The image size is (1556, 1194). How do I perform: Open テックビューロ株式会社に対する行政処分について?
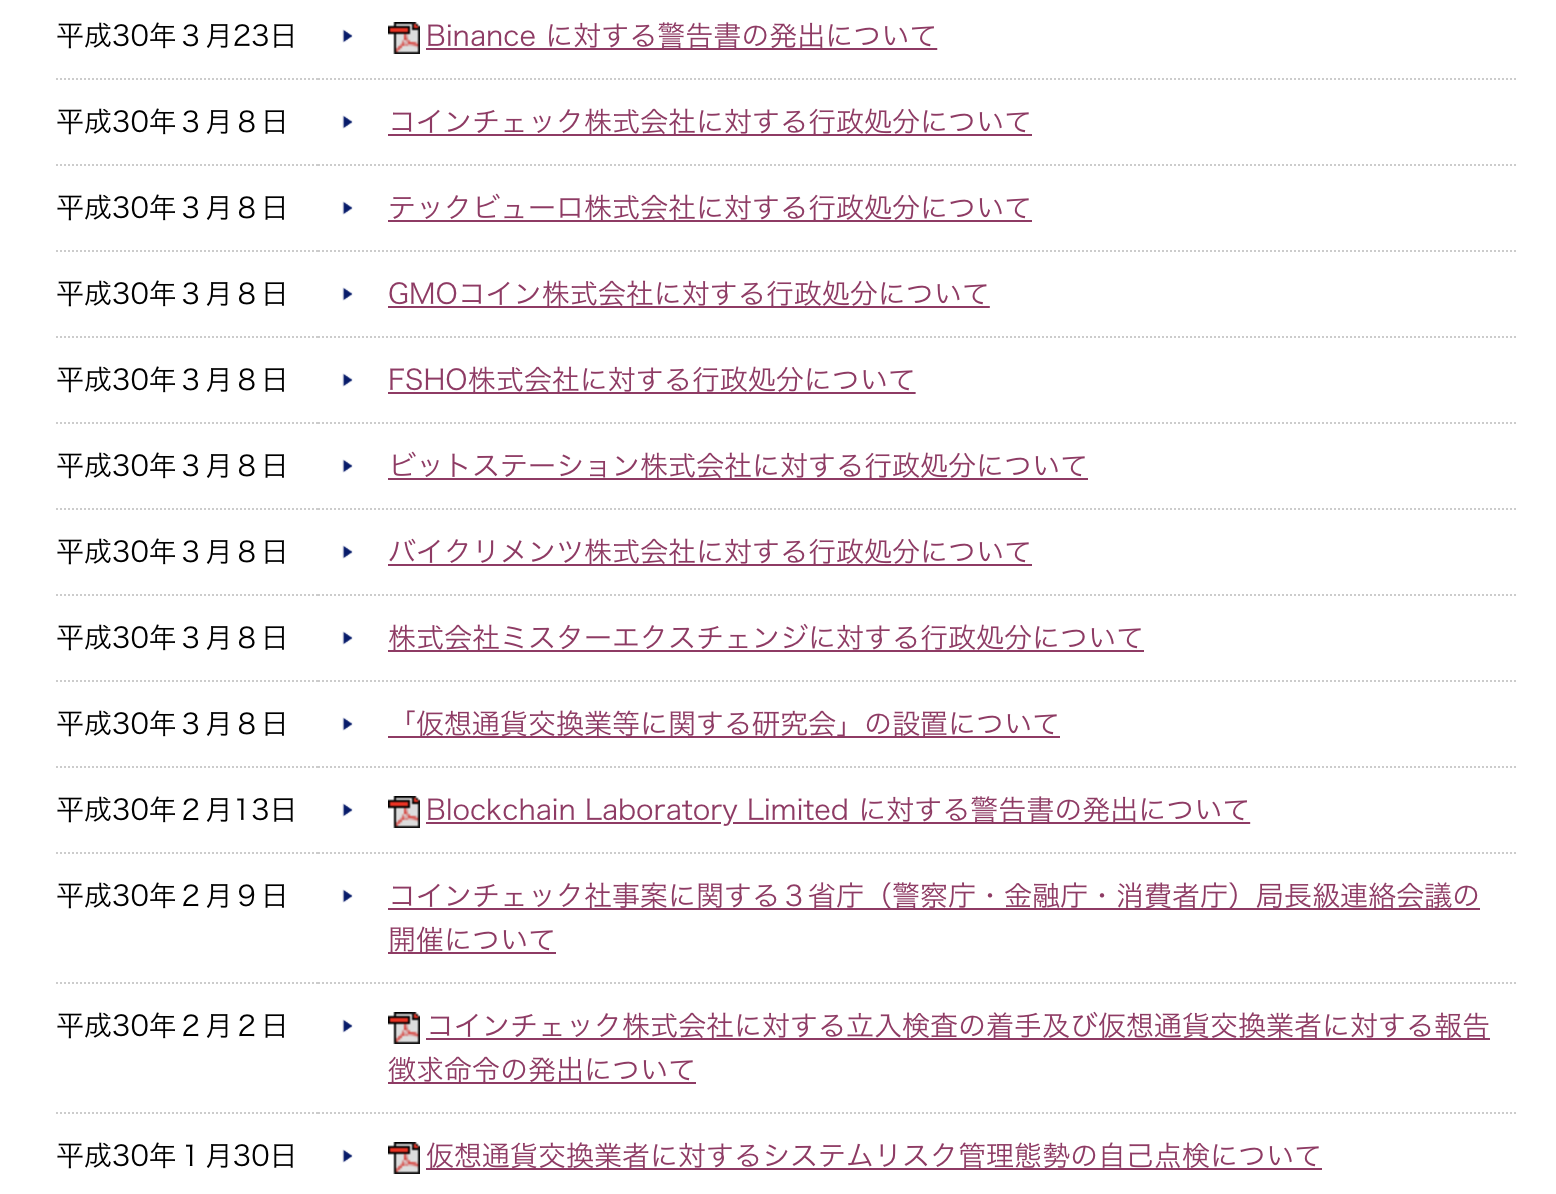(709, 208)
